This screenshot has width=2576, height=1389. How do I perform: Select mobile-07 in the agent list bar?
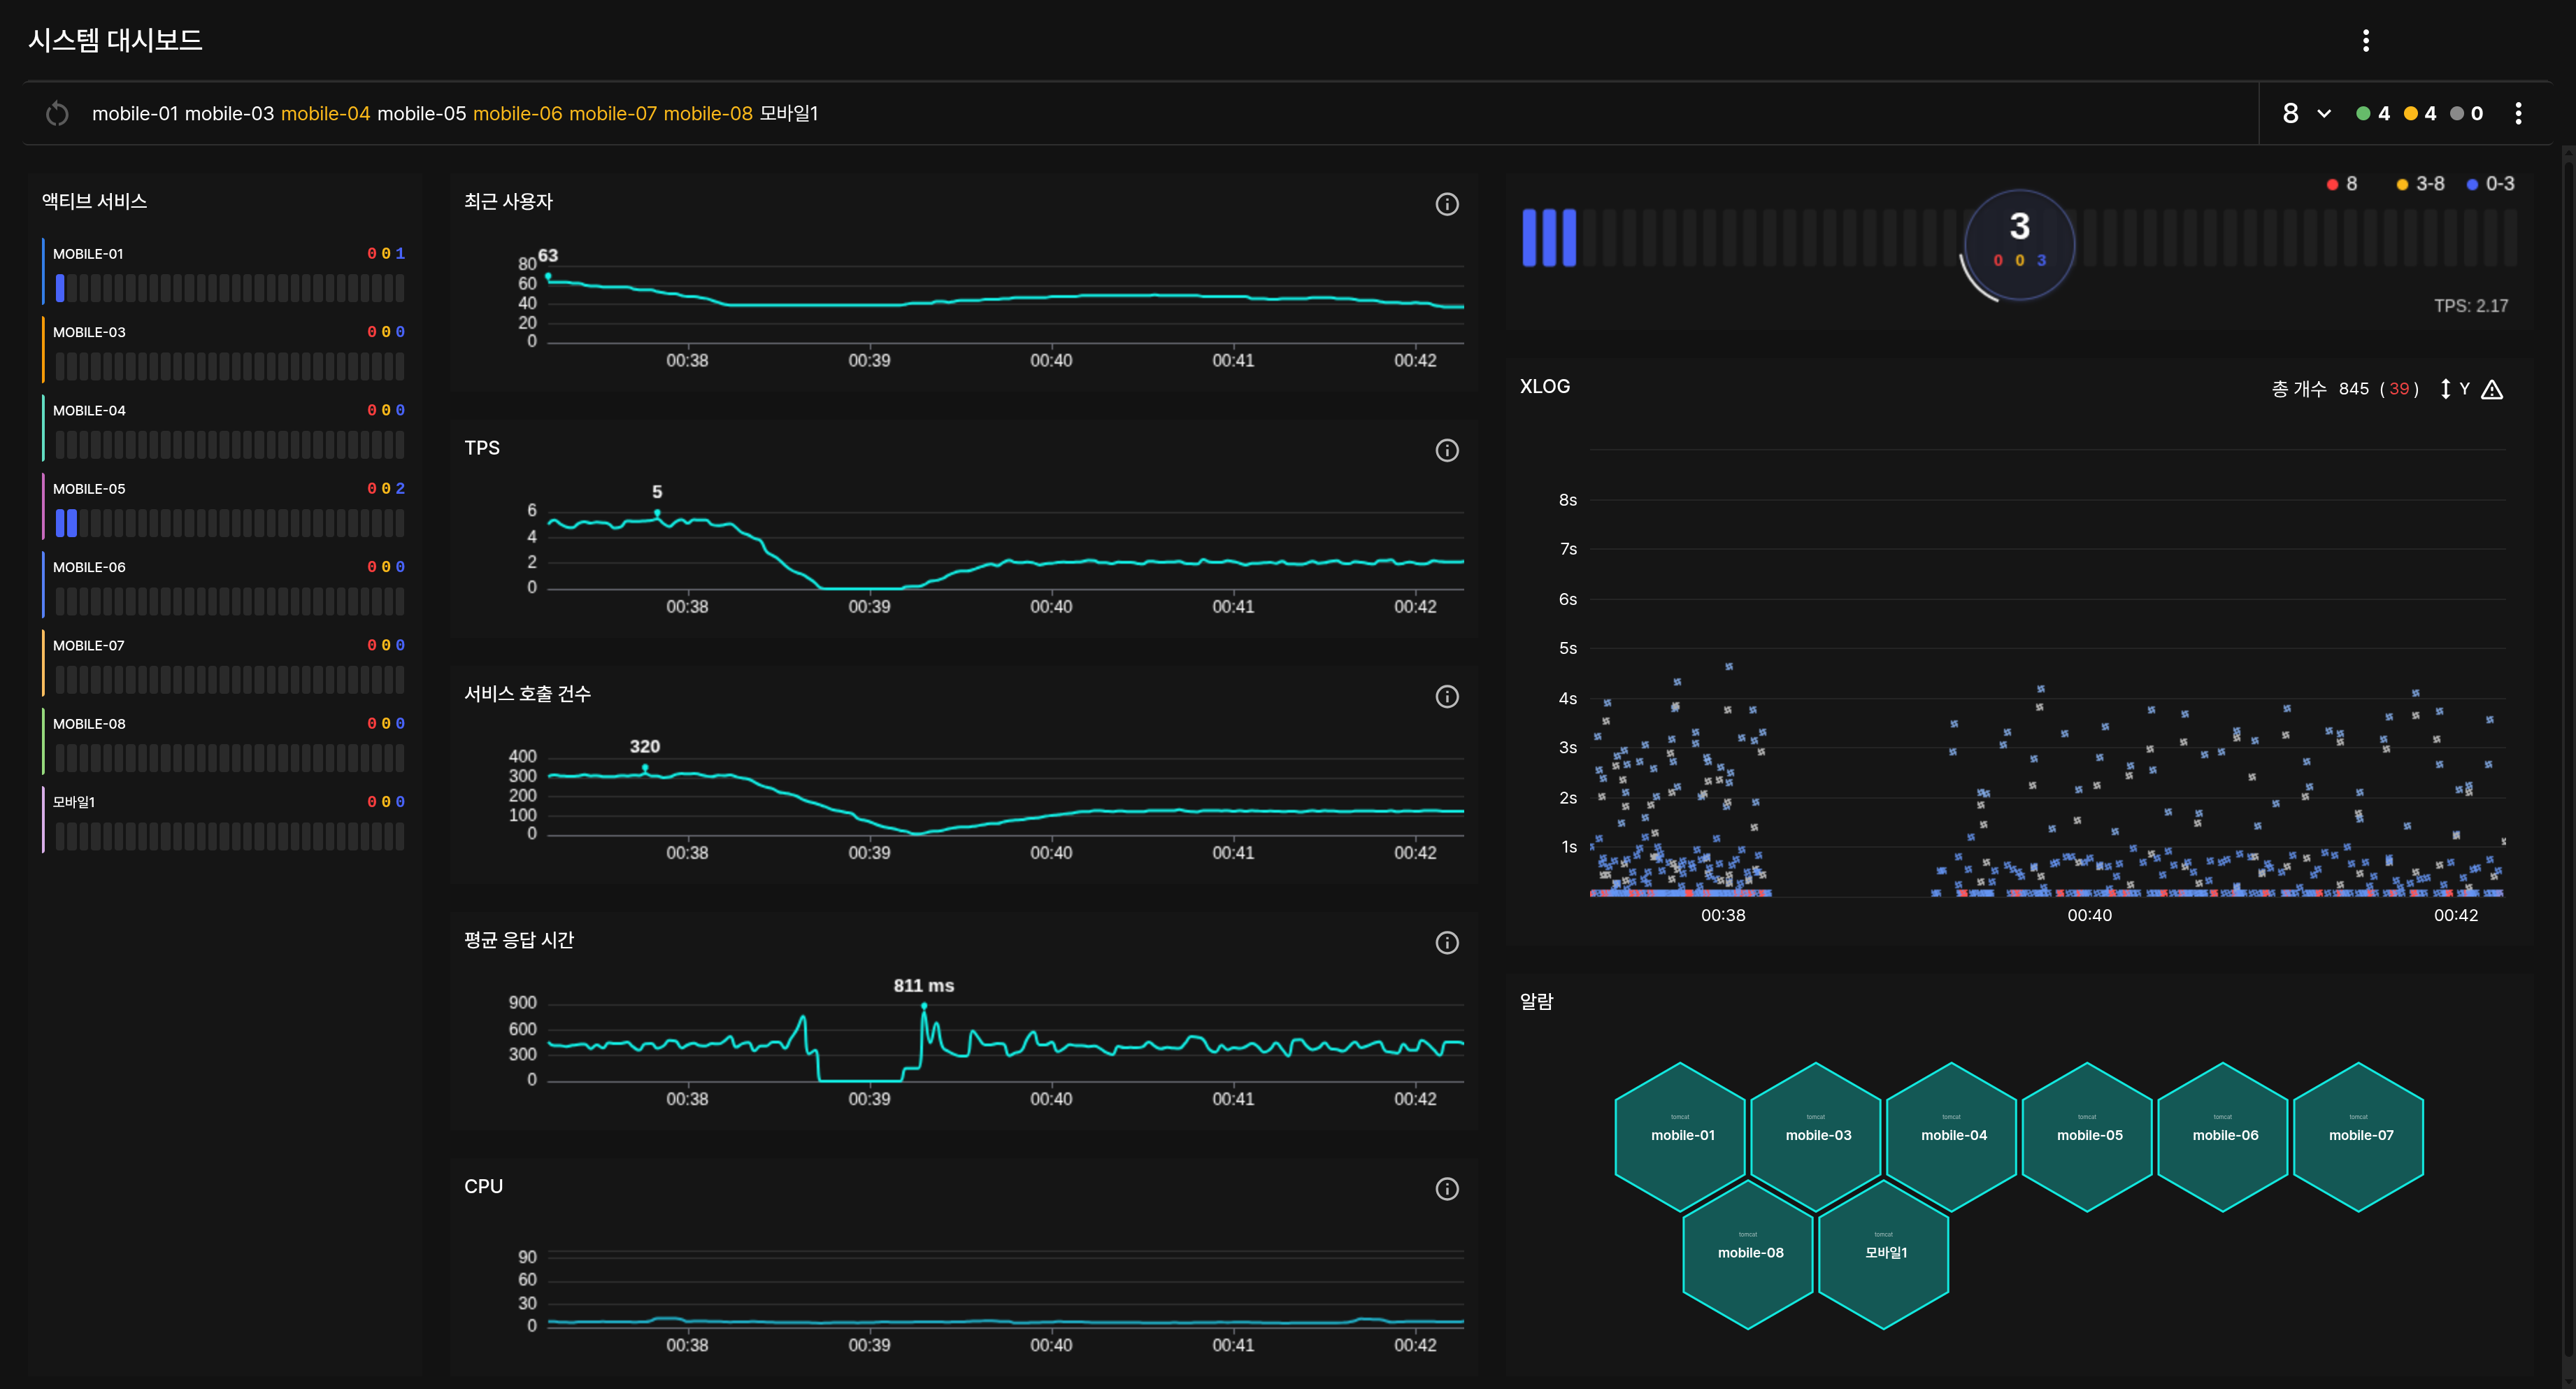pos(612,114)
